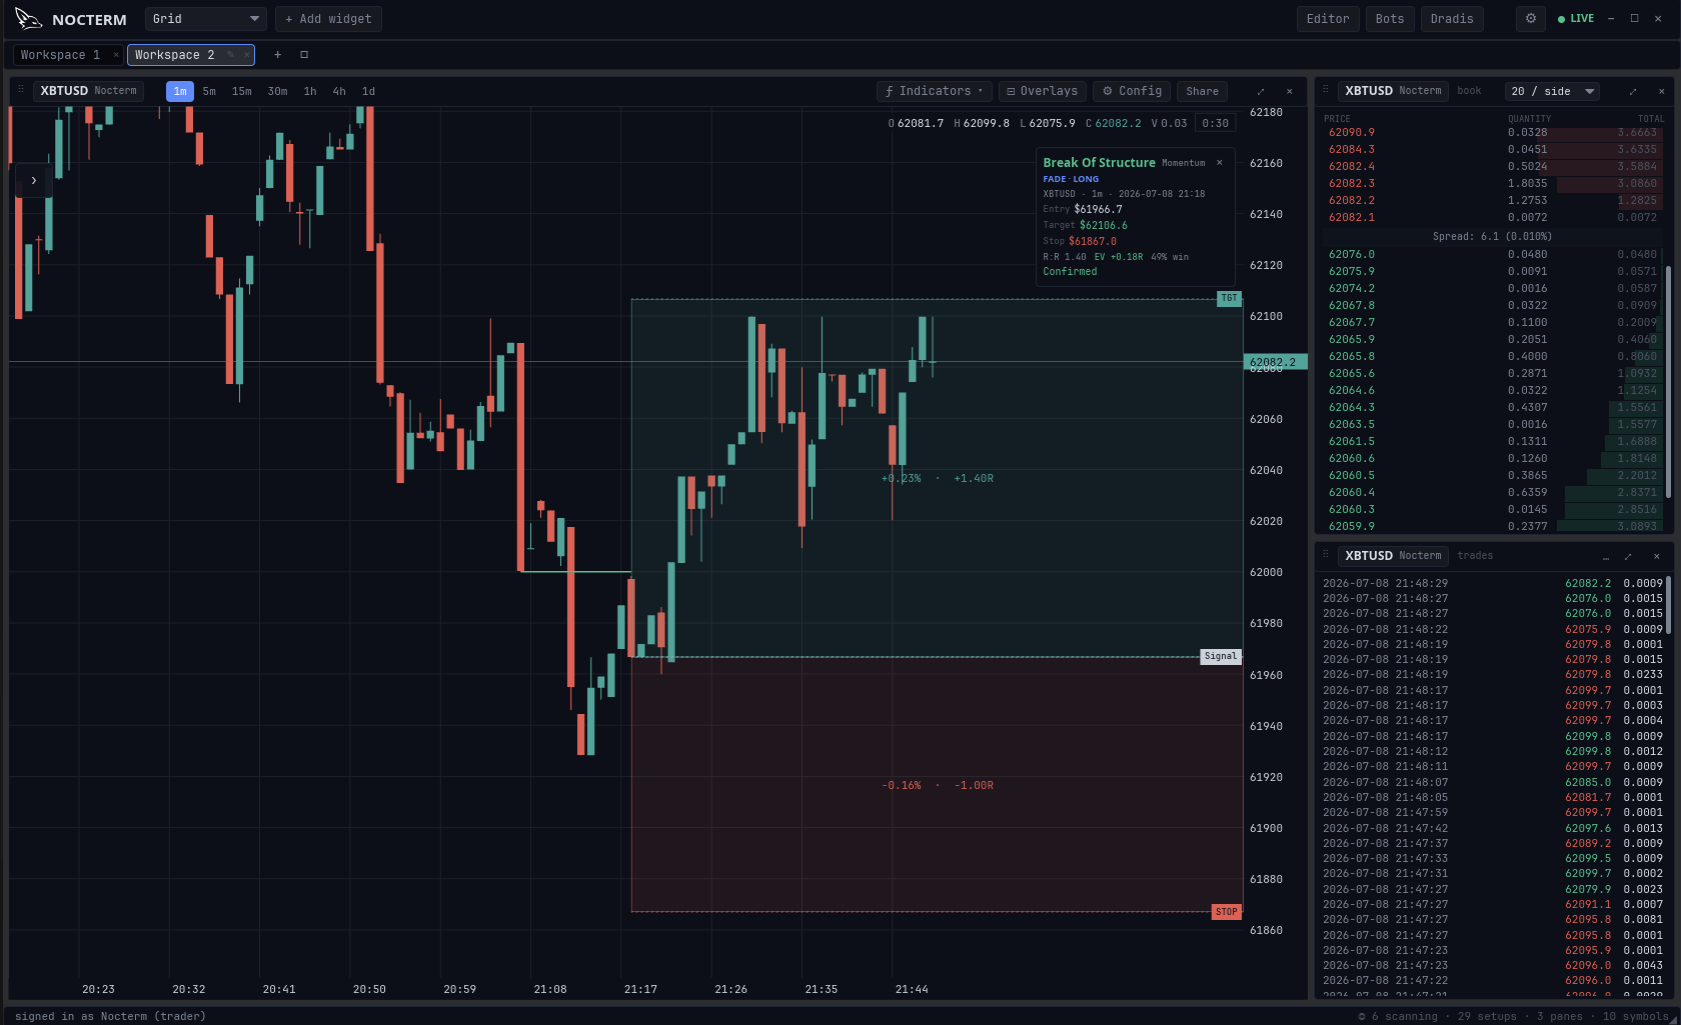Image resolution: width=1681 pixels, height=1025 pixels.
Task: Select the 30m timeframe
Action: 278,91
